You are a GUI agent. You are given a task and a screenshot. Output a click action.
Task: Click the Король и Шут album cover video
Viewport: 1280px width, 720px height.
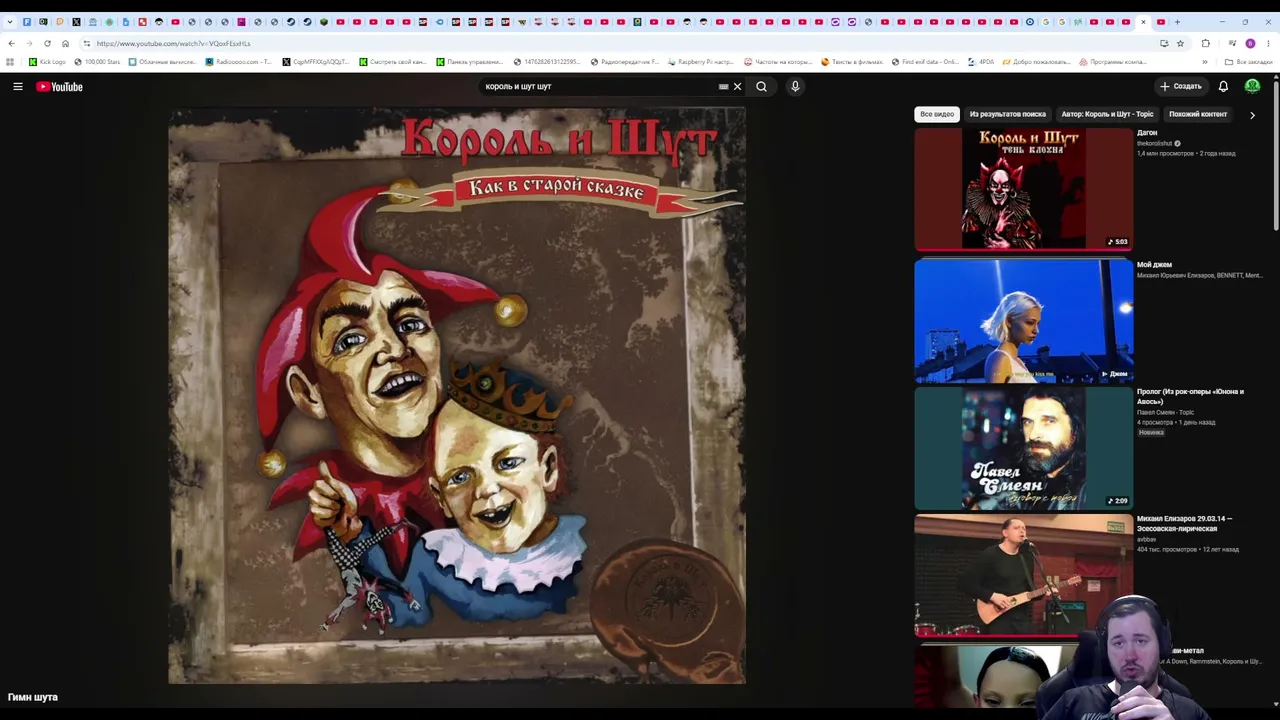coord(457,396)
